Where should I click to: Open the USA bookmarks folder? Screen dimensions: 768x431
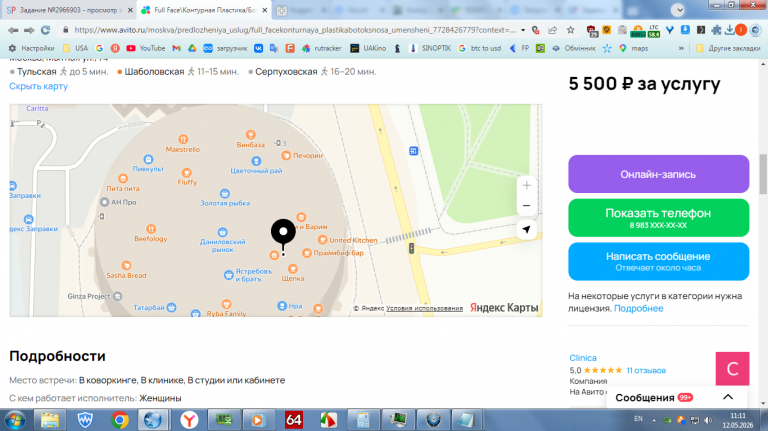coord(75,48)
